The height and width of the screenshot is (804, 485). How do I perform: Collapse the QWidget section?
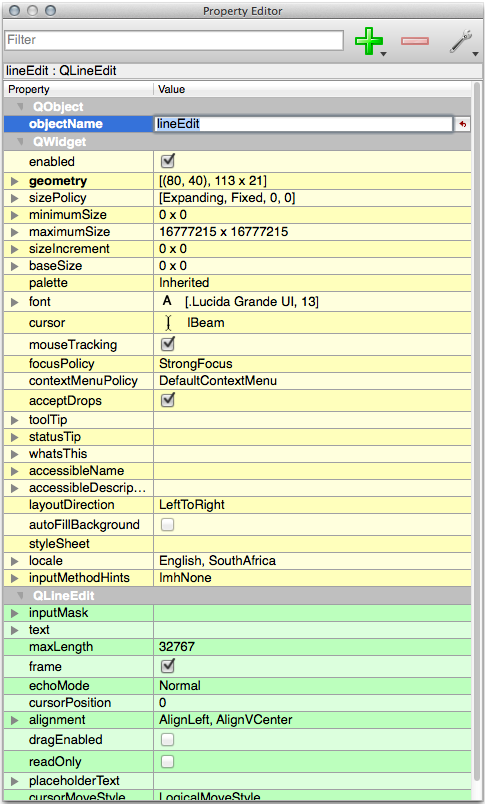[21, 142]
